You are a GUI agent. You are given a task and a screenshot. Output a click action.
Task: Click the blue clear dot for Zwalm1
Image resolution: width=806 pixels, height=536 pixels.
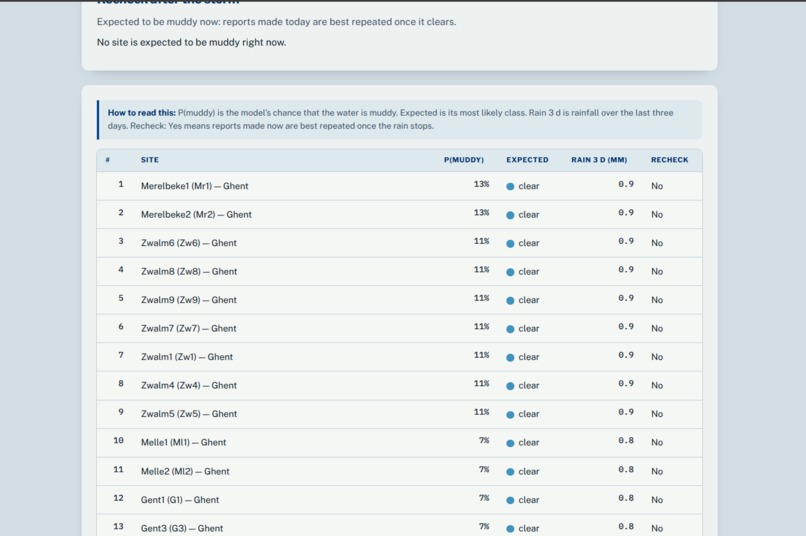pyautogui.click(x=510, y=358)
